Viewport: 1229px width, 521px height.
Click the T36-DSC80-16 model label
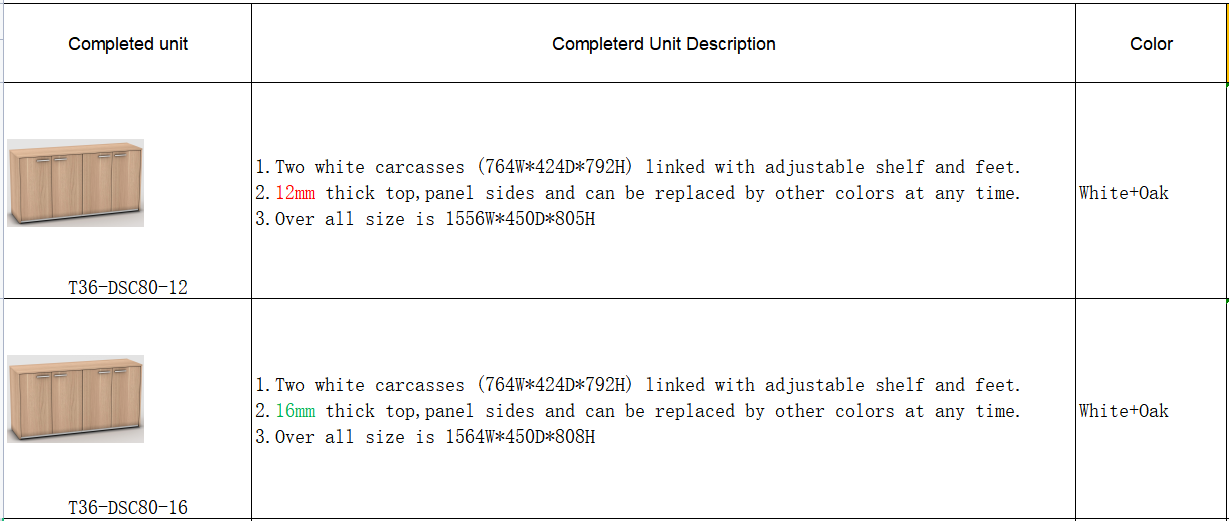[128, 507]
